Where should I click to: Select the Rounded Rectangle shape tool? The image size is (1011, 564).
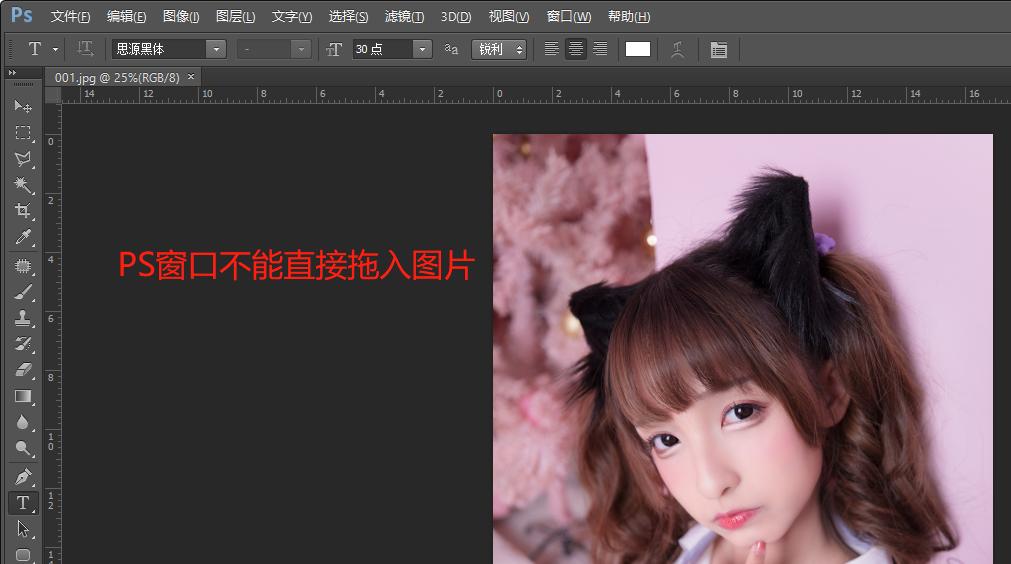(x=23, y=555)
